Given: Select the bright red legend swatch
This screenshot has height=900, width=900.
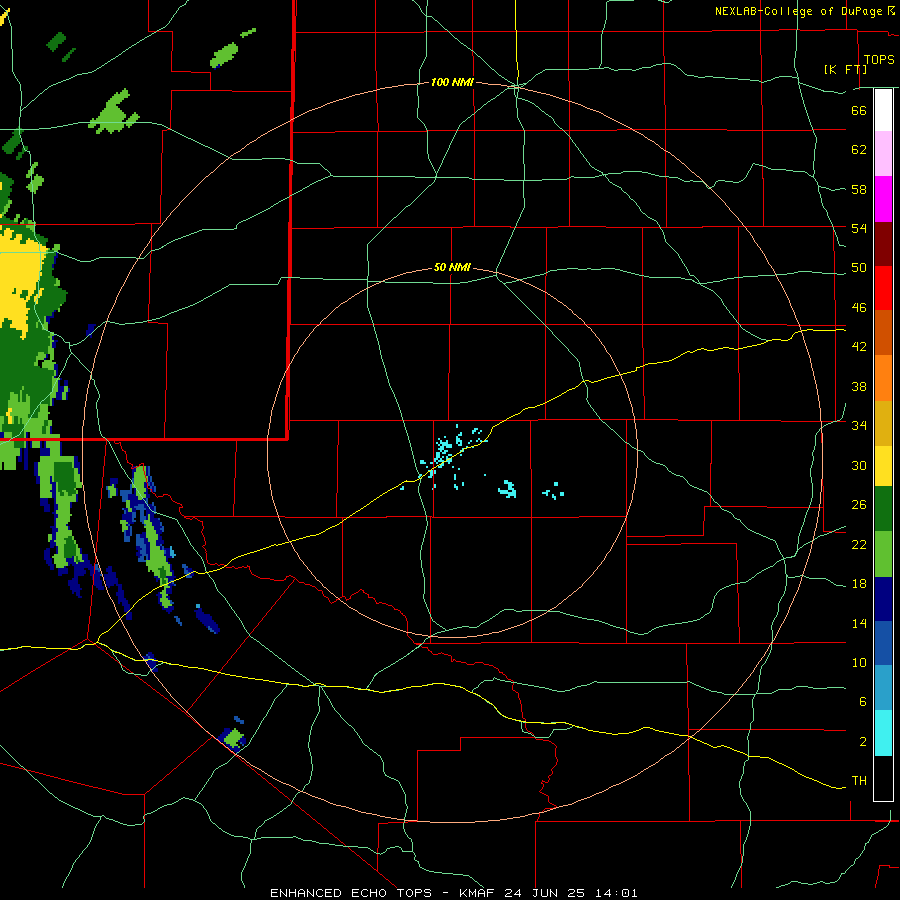Looking at the screenshot, I should click(x=883, y=288).
